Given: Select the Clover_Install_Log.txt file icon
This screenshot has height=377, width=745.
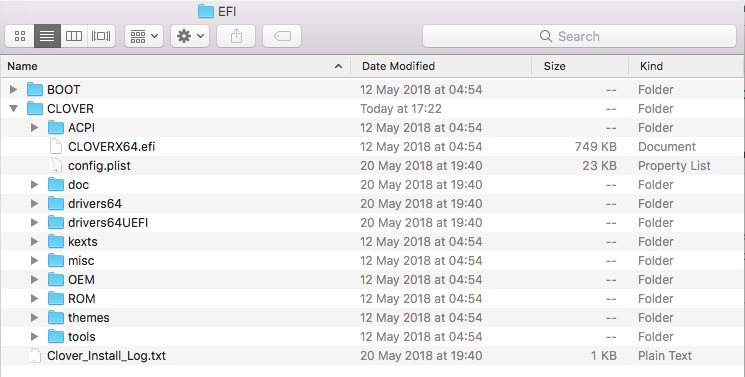Looking at the screenshot, I should click(x=35, y=356).
